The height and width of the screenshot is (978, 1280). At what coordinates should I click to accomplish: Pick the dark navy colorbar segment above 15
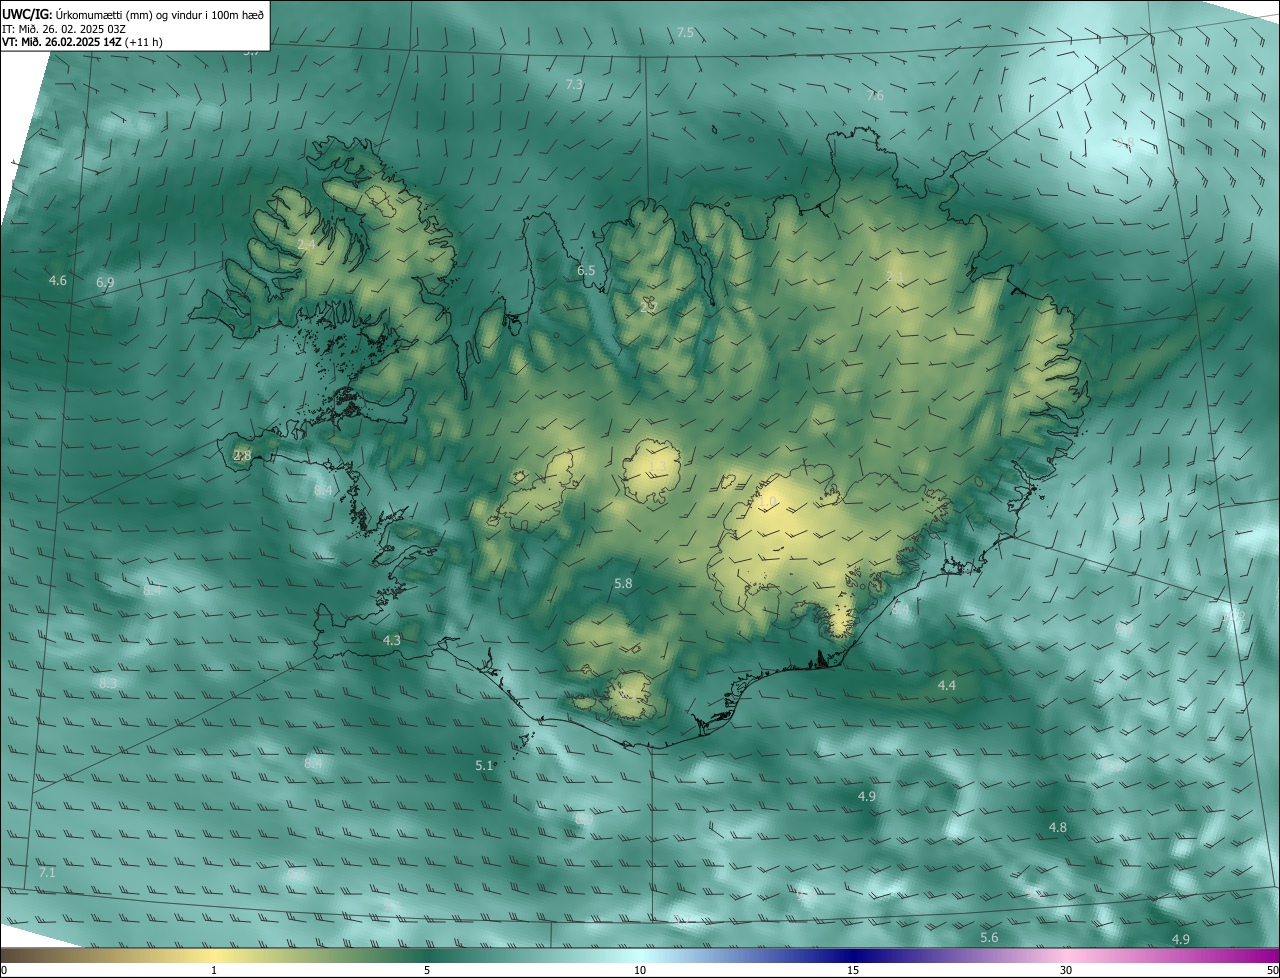click(x=853, y=956)
